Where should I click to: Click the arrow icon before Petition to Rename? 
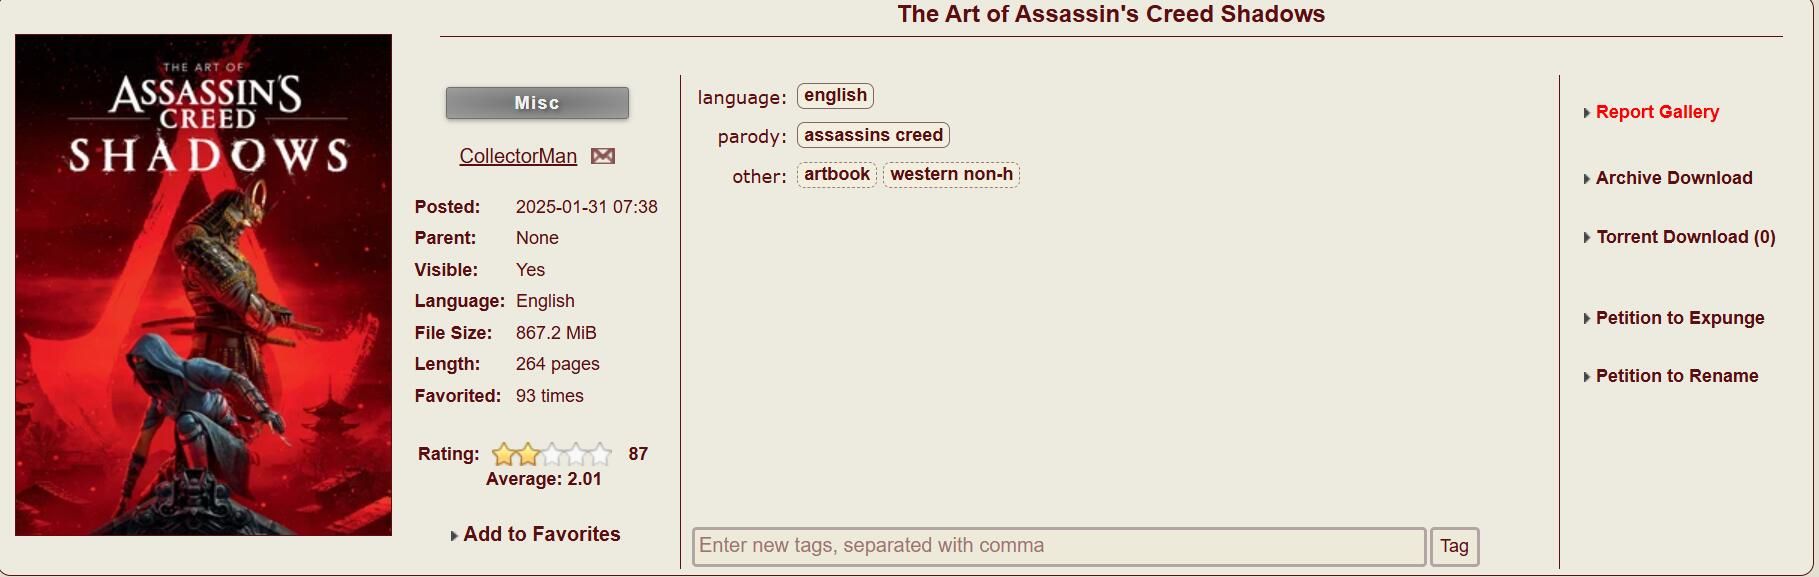(1587, 377)
